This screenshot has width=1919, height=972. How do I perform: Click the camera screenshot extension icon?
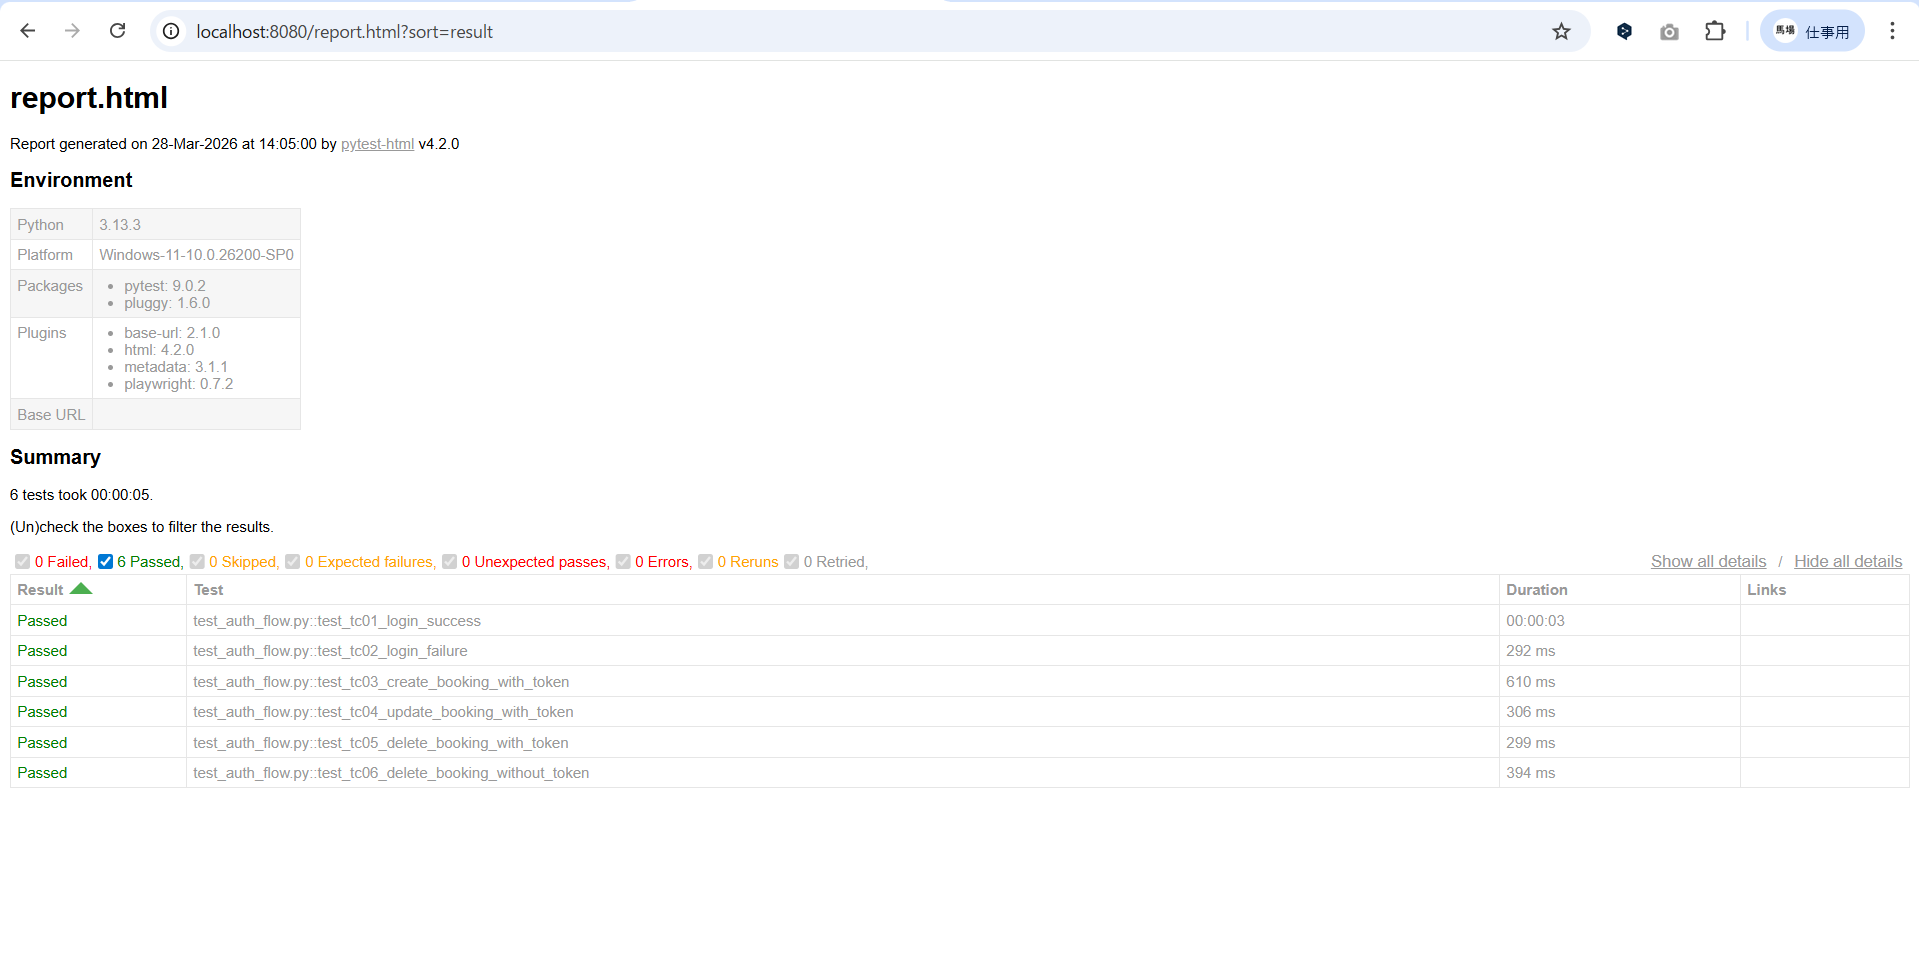1669,32
